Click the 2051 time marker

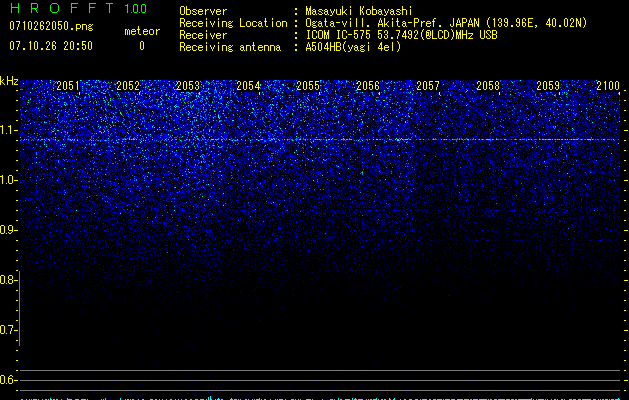click(68, 86)
